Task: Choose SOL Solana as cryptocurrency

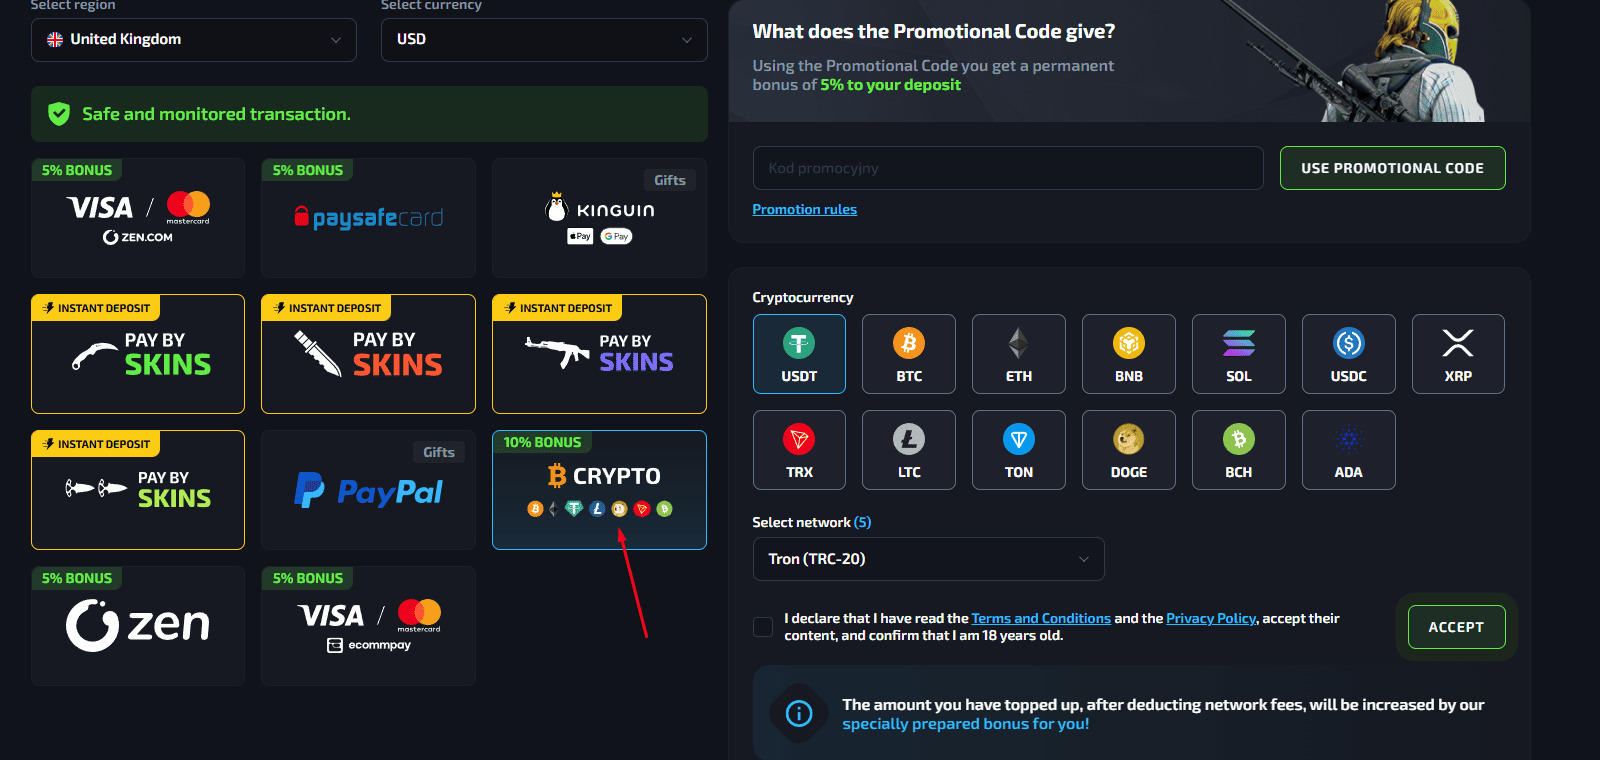Action: pyautogui.click(x=1238, y=354)
